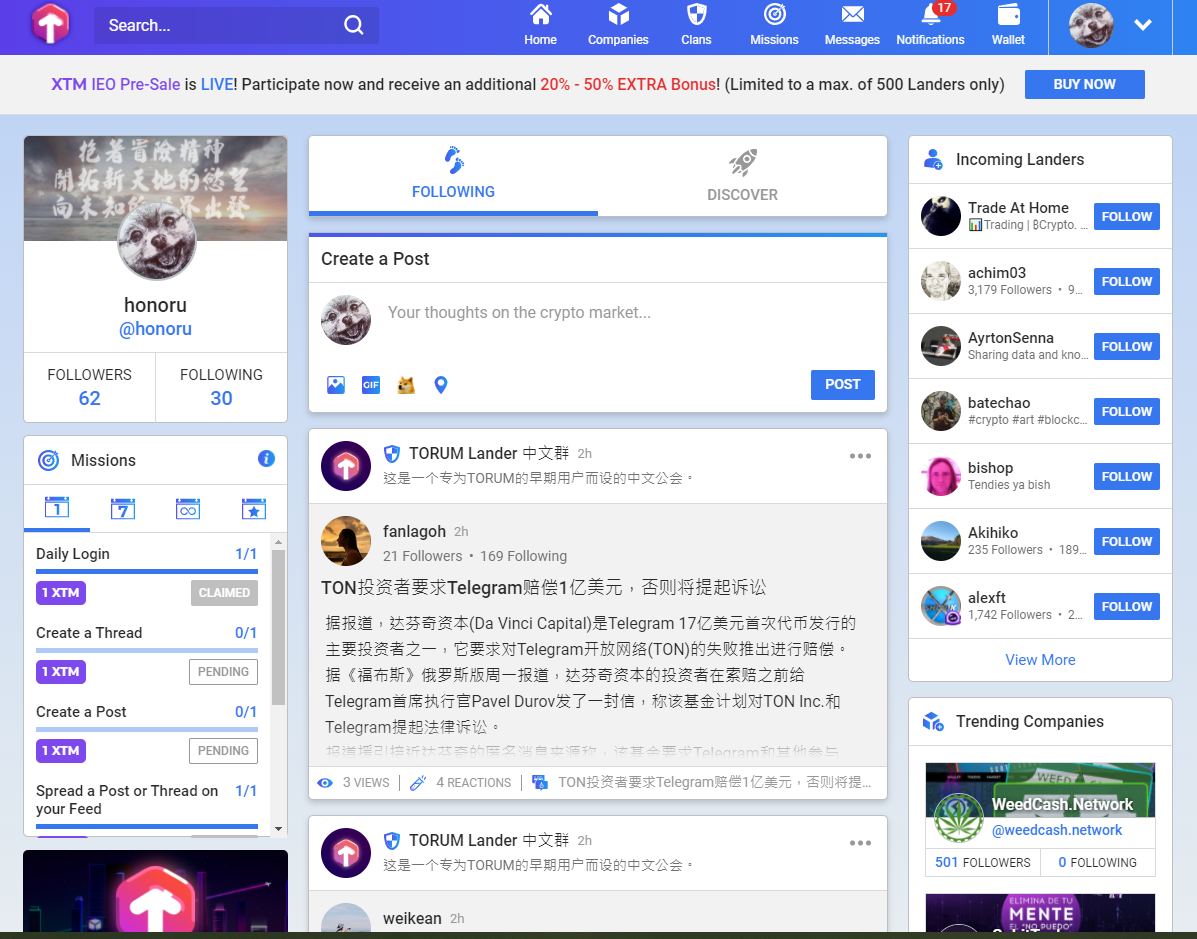Open Companies in the top navigation
The height and width of the screenshot is (939, 1197).
[x=618, y=25]
